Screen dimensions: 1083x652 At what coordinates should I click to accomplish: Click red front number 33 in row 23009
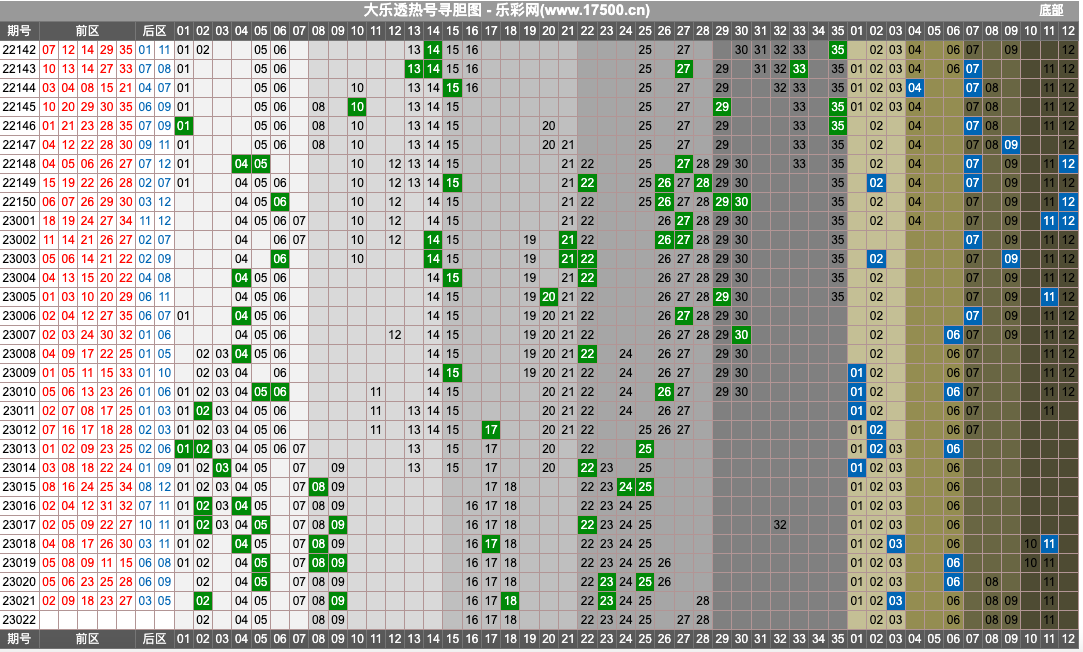coord(126,373)
